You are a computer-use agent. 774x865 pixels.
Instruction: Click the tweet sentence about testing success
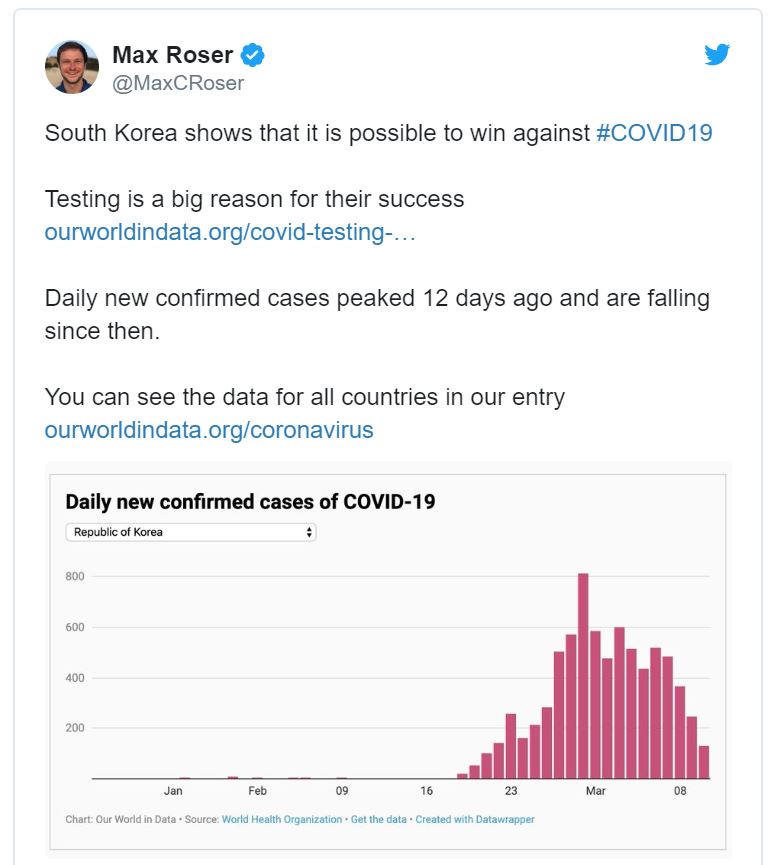tap(254, 199)
